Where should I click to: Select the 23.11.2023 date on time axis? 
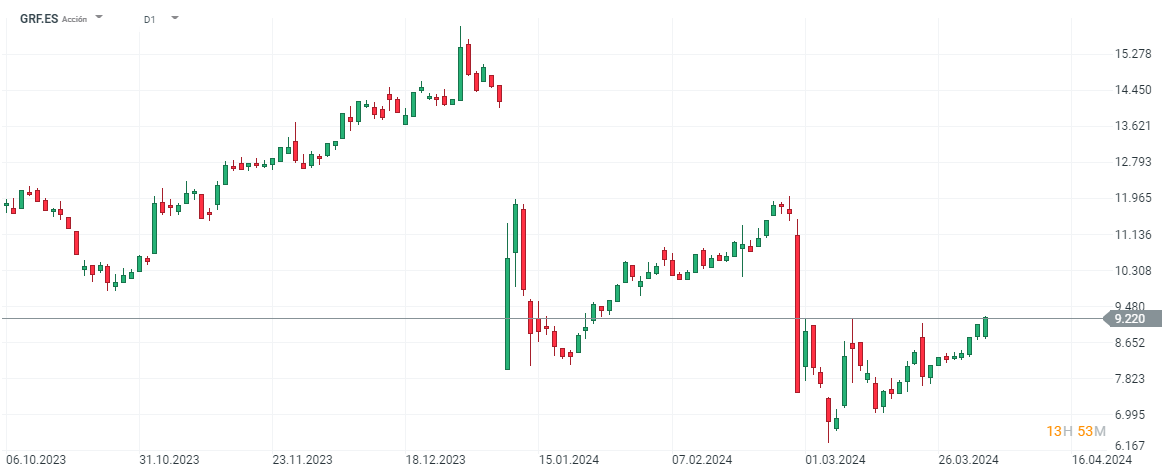(x=303, y=460)
